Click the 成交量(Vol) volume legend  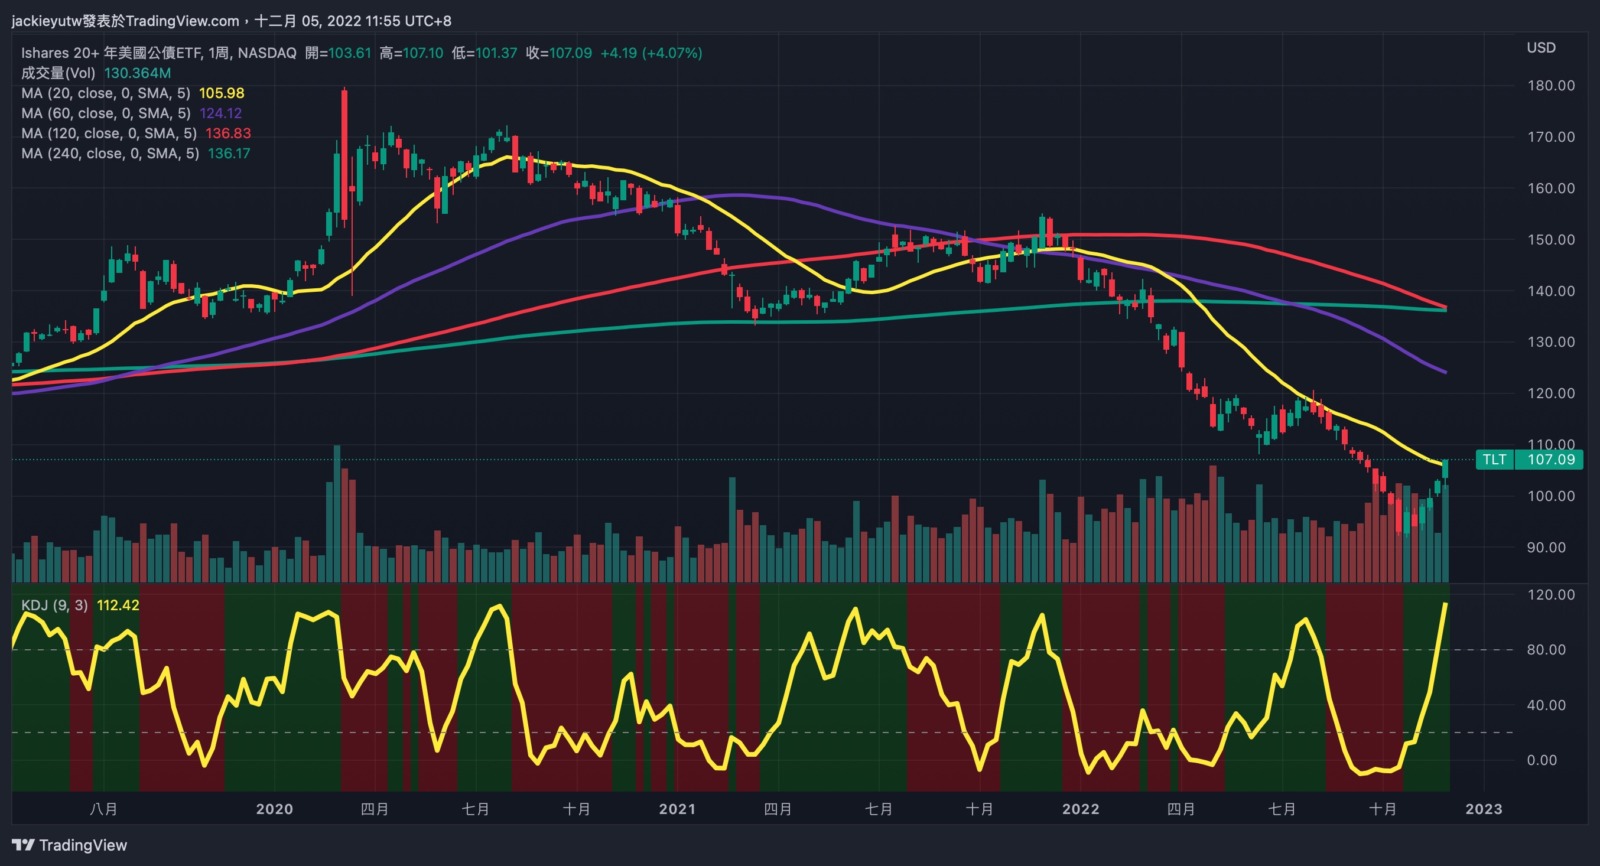pyautogui.click(x=58, y=73)
